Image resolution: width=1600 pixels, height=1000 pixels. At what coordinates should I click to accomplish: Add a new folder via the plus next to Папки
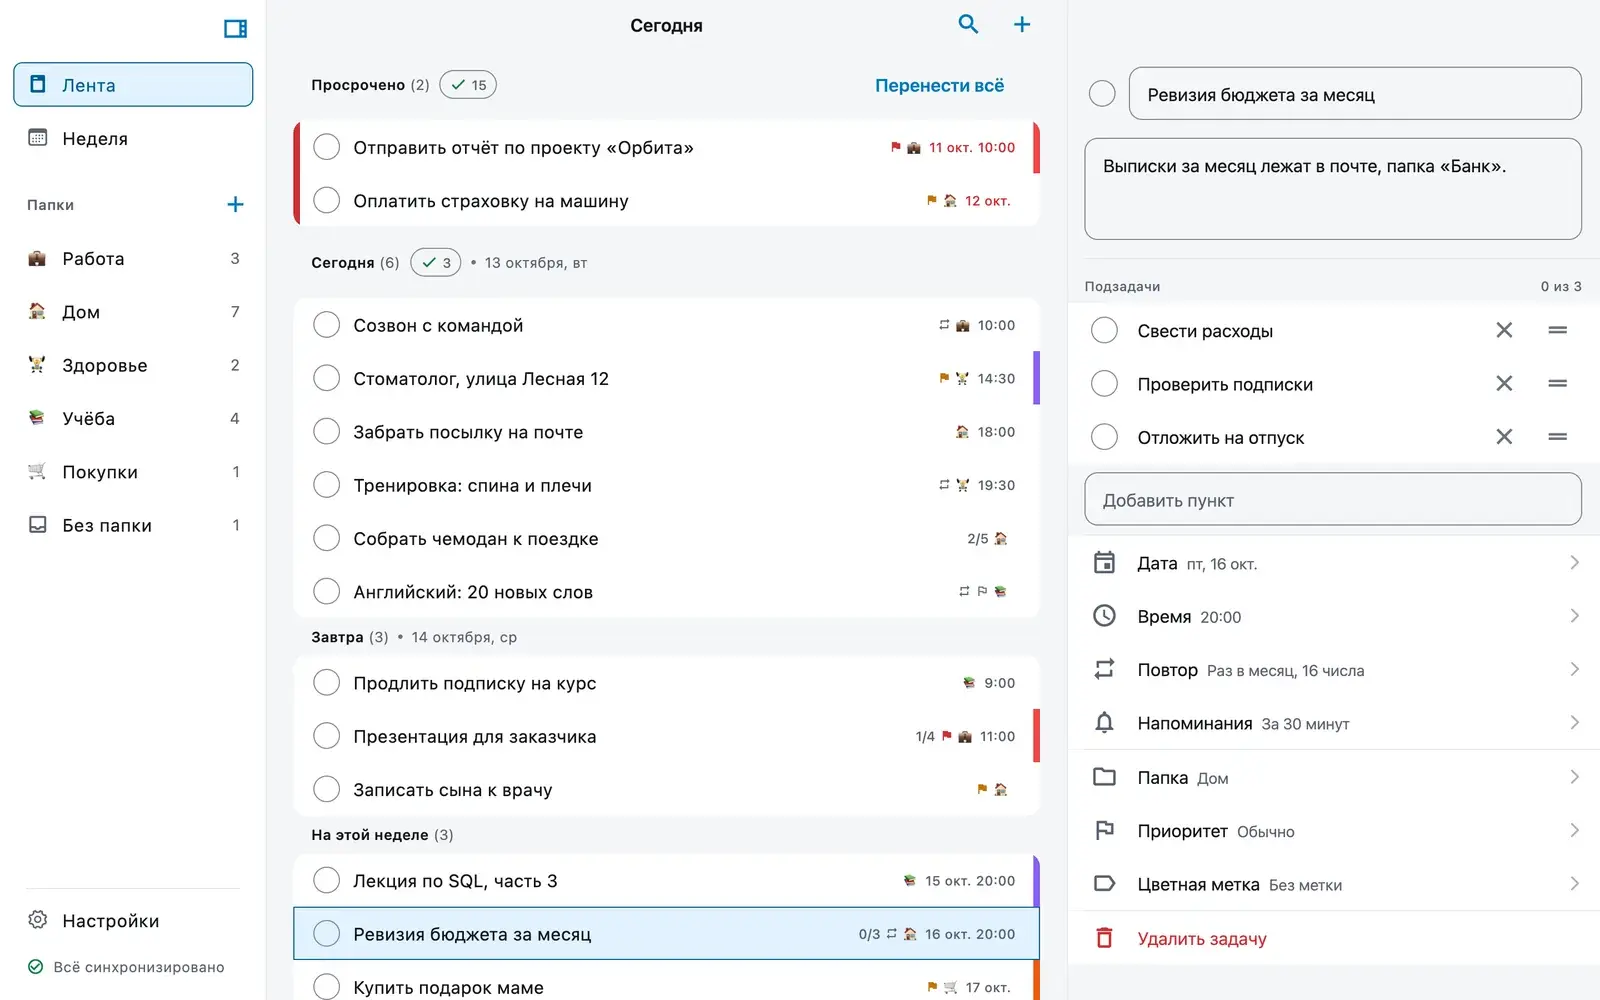[235, 204]
